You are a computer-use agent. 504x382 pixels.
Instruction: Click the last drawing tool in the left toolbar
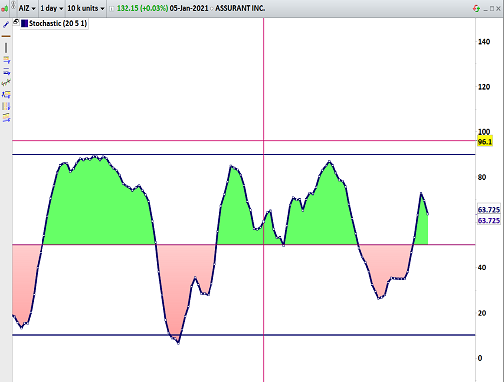point(6,117)
